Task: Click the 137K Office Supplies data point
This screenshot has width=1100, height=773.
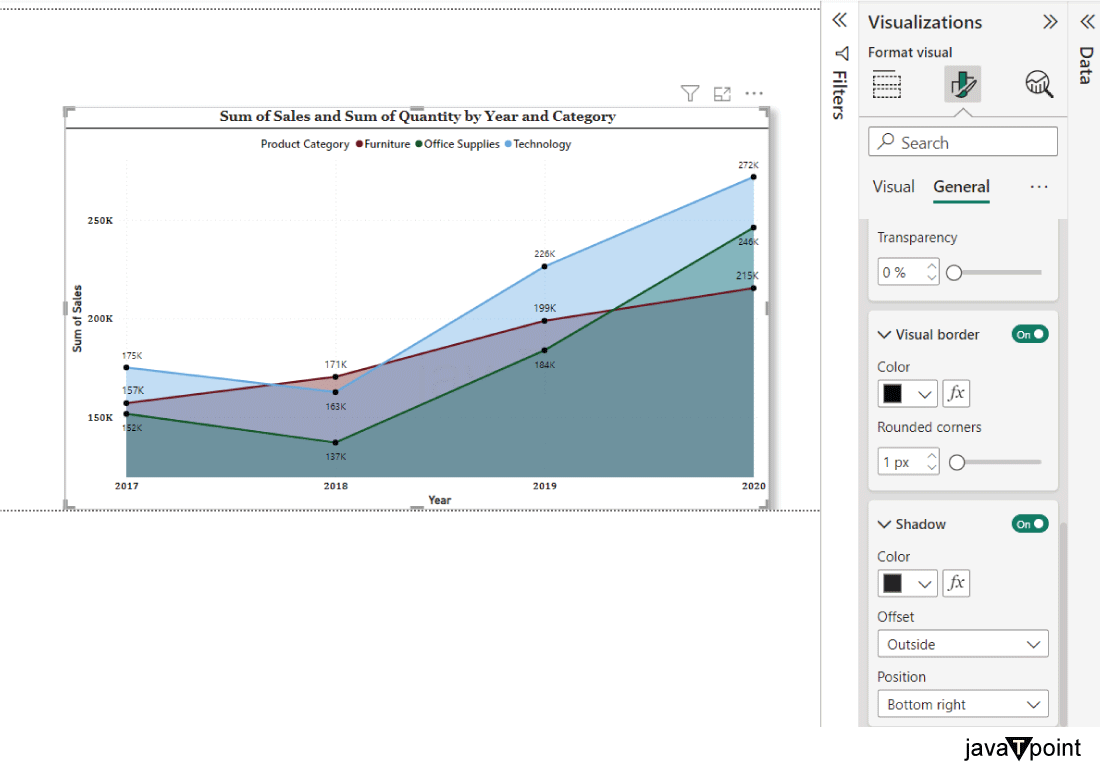Action: 335,443
